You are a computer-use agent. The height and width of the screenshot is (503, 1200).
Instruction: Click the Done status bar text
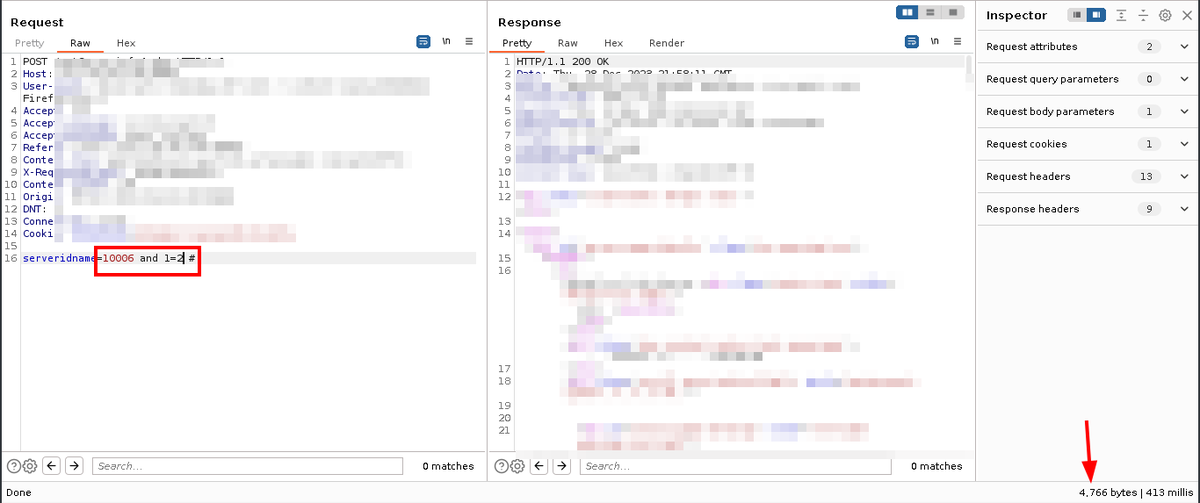[18, 493]
